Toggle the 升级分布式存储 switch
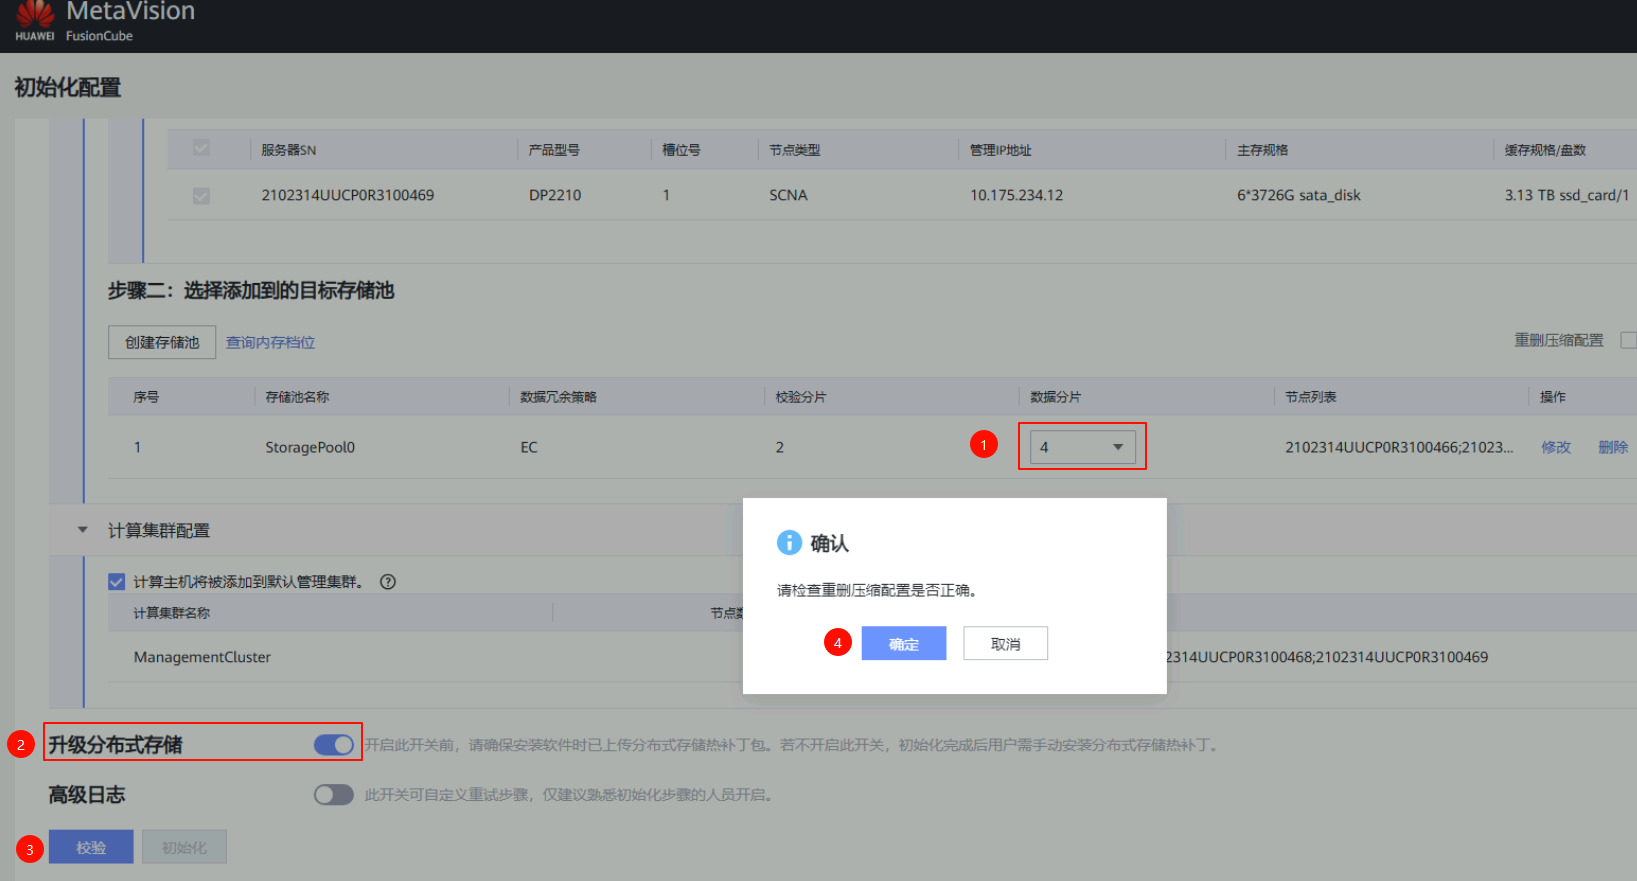 [x=334, y=745]
